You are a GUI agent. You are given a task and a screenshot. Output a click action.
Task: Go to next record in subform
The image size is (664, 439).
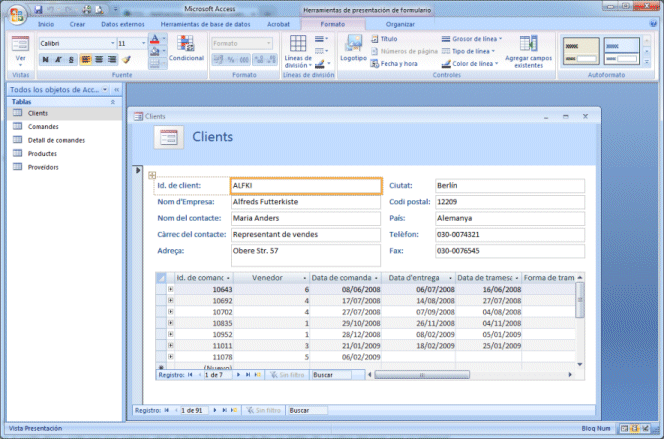coord(238,375)
